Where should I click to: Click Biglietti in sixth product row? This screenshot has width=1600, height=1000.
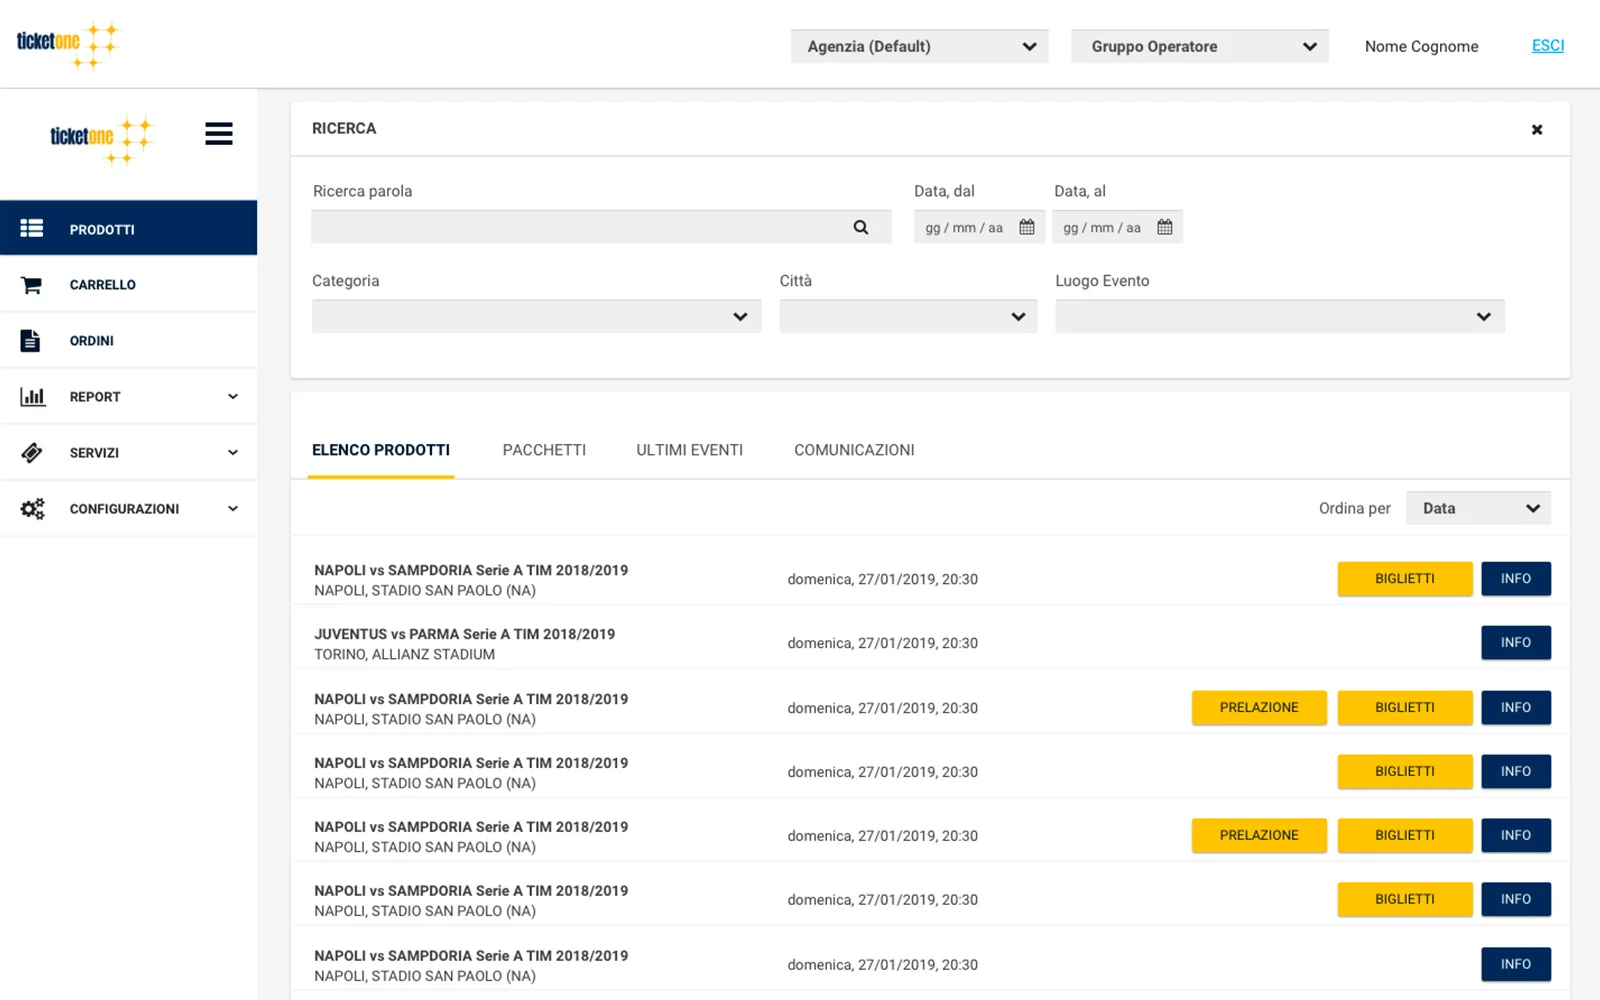point(1405,900)
